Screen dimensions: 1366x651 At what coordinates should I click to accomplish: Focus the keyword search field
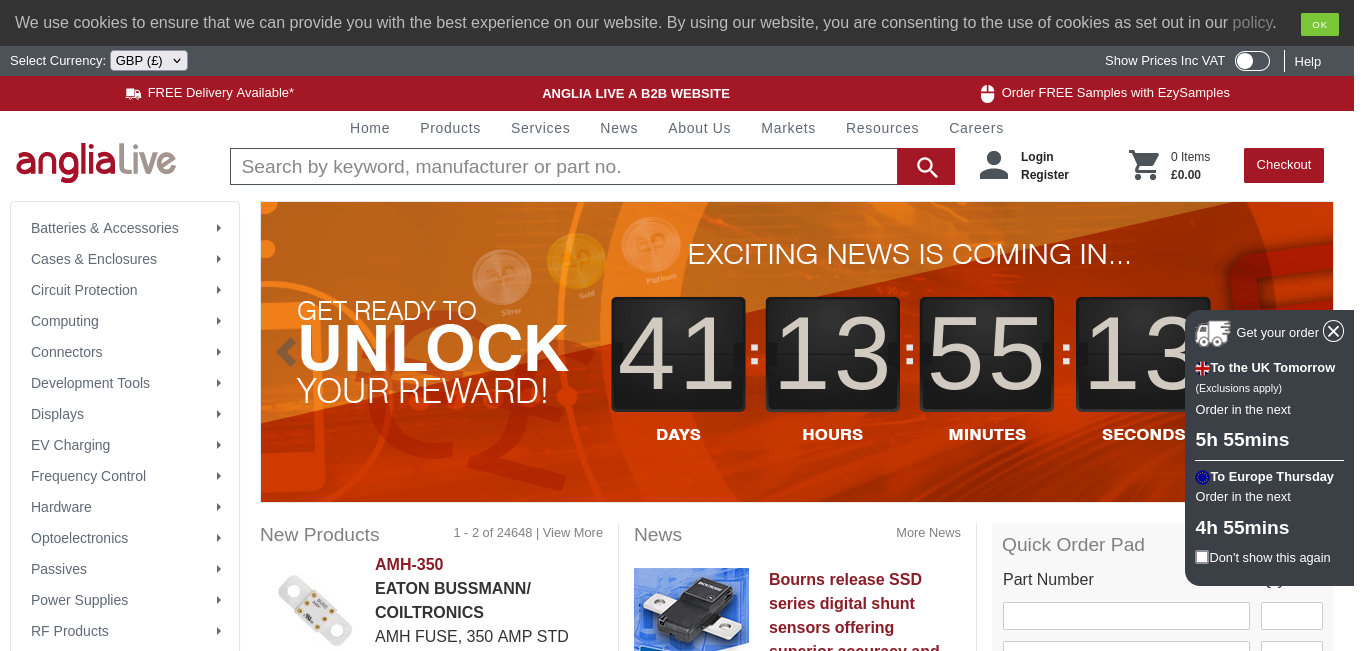click(x=564, y=167)
